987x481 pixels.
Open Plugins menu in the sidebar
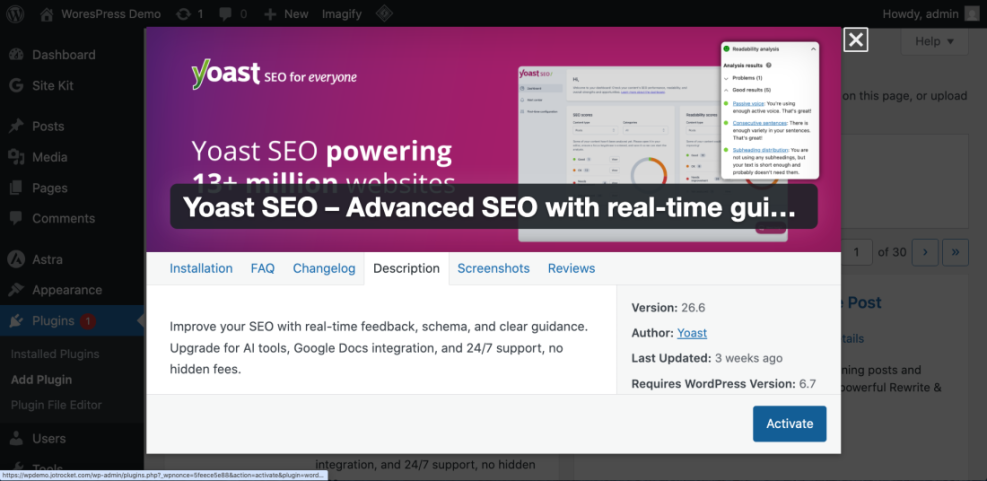point(54,321)
